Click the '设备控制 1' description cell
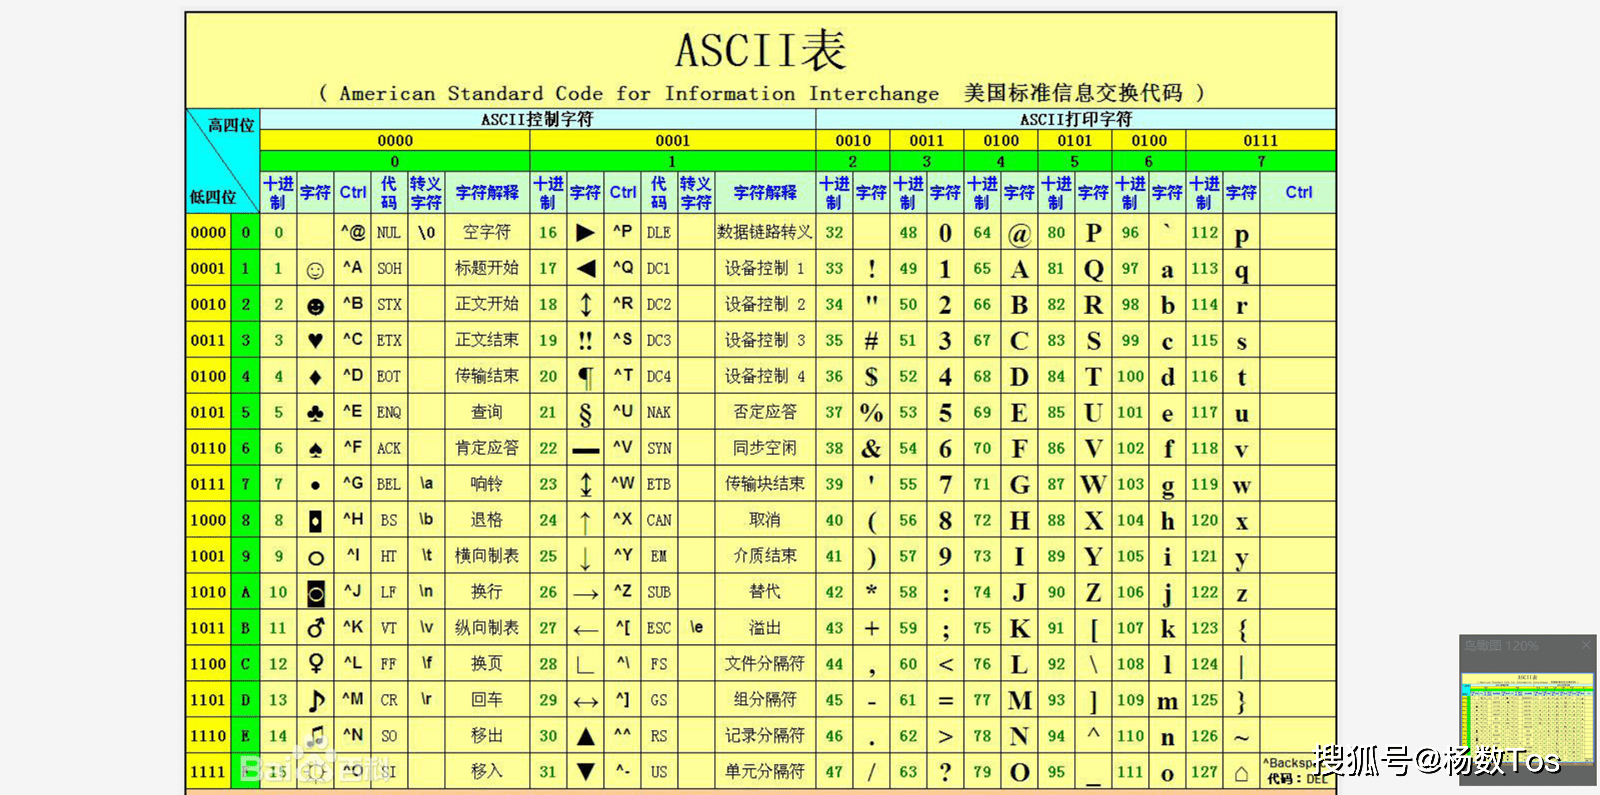This screenshot has height=795, width=1600. (765, 268)
